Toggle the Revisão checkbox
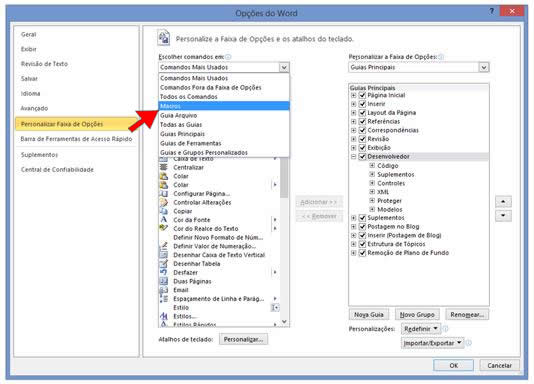This screenshot has width=534, height=384. [363, 139]
